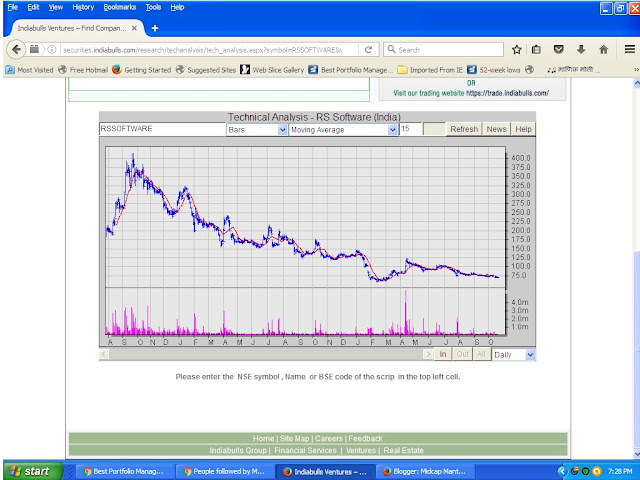Open the Getting Started bookmark

(142, 70)
